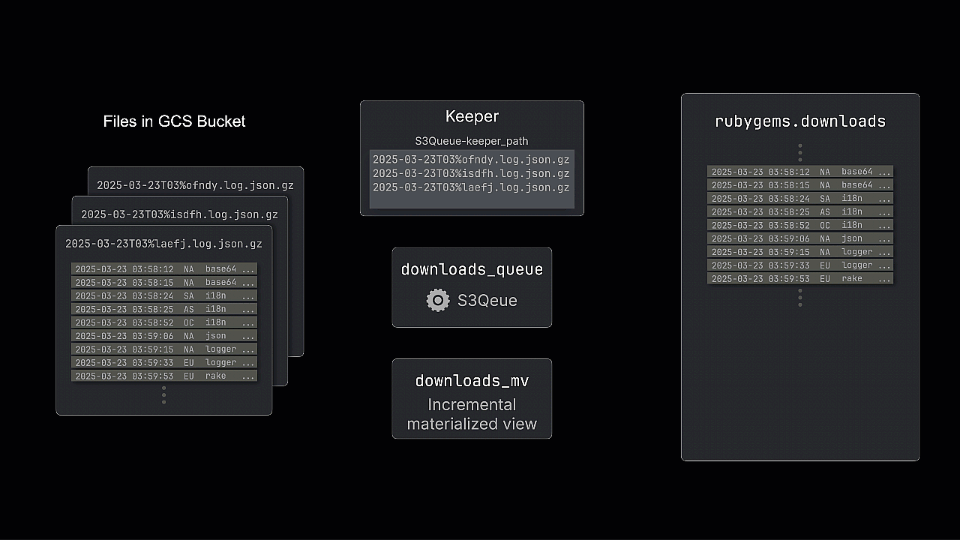
Task: Select the 03:58:15 NA base64 row in rubygems.downloads
Action: pyautogui.click(x=800, y=185)
